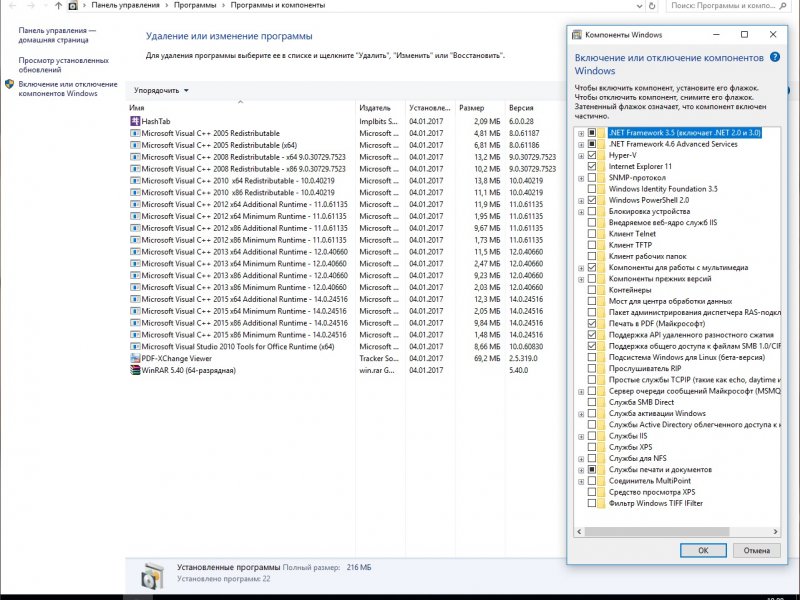Image resolution: width=800 pixels, height=600 pixels.
Task: Open help via the blue question mark icon
Action: pos(774,57)
